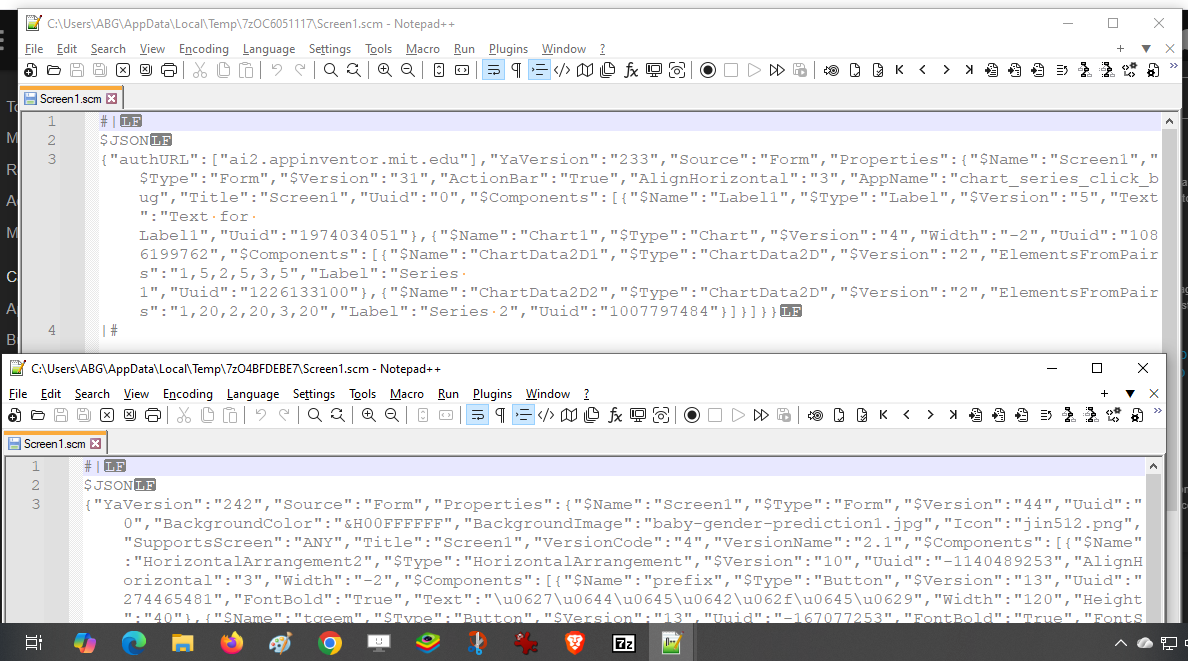The height and width of the screenshot is (661, 1188).
Task: Open Settings menu in lower window
Action: [x=314, y=393]
